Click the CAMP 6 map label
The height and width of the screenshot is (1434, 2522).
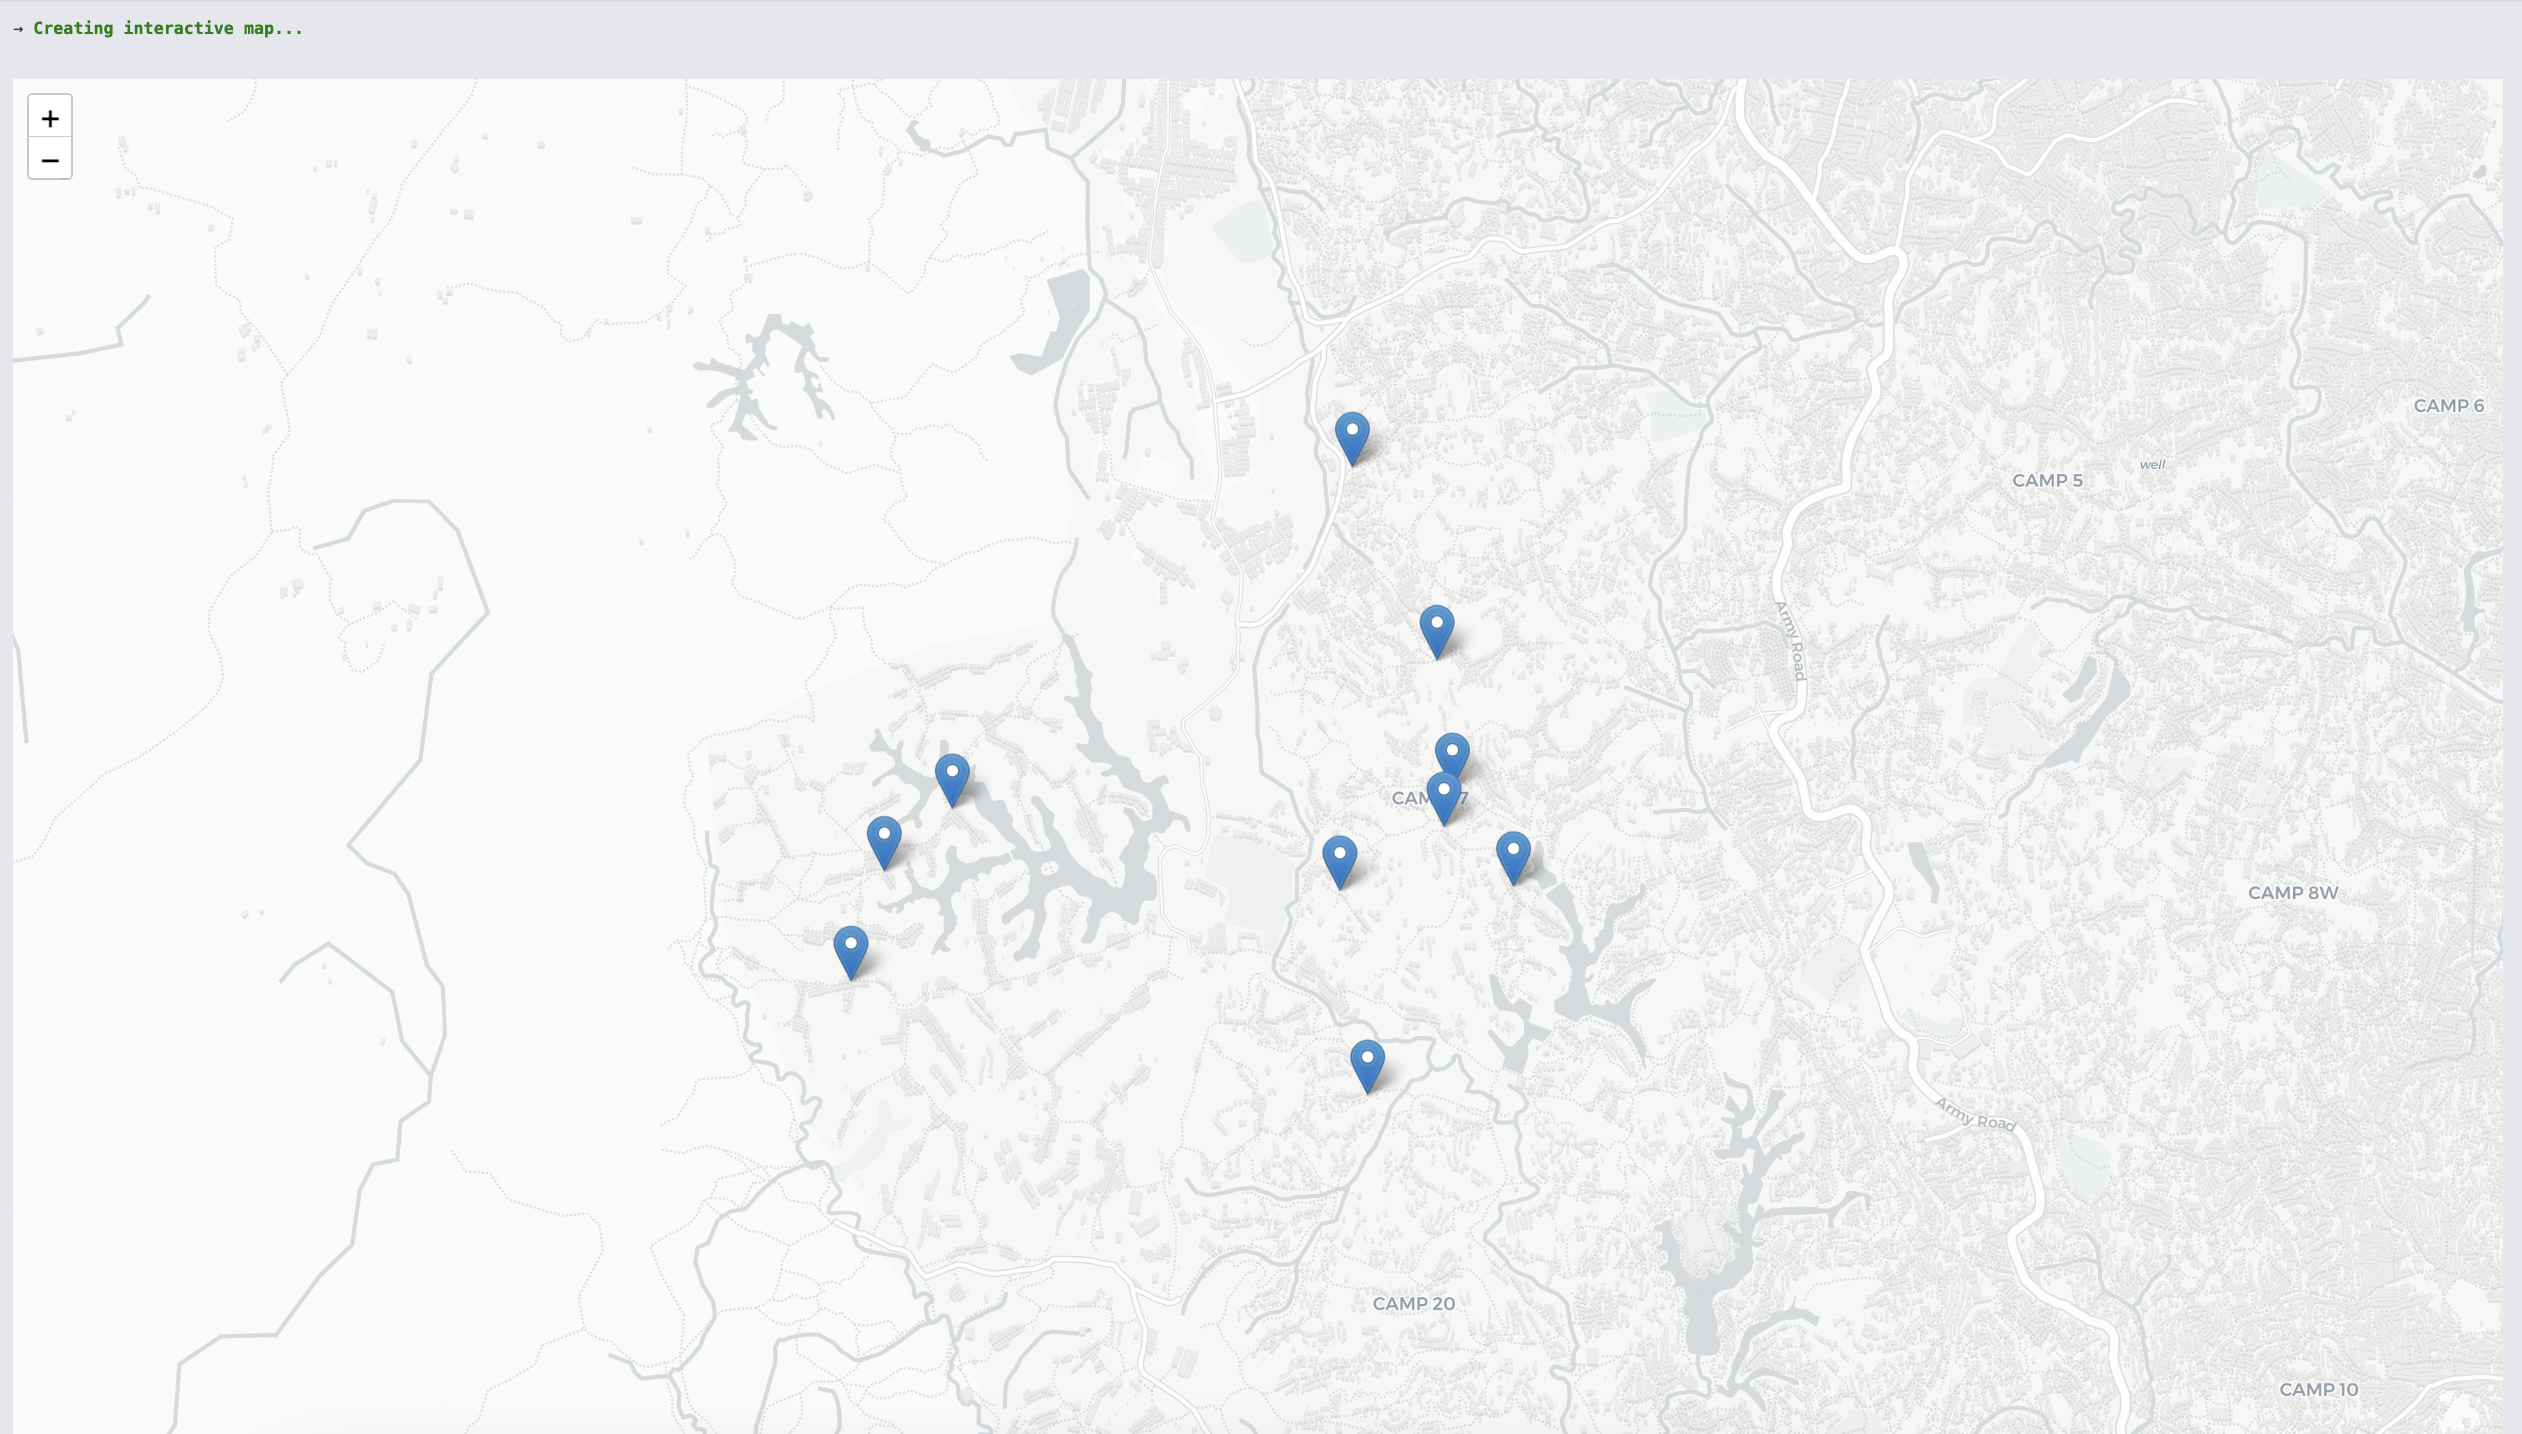2447,406
